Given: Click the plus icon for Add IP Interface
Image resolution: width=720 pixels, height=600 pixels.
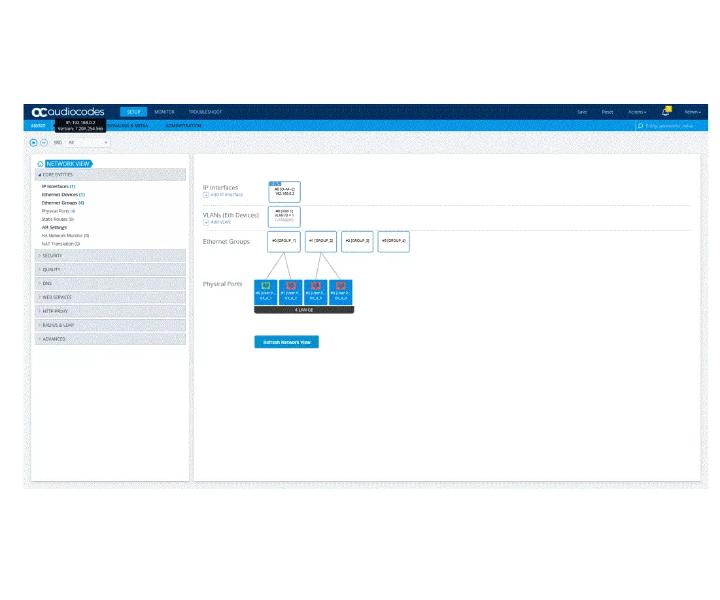Looking at the screenshot, I should (206, 195).
